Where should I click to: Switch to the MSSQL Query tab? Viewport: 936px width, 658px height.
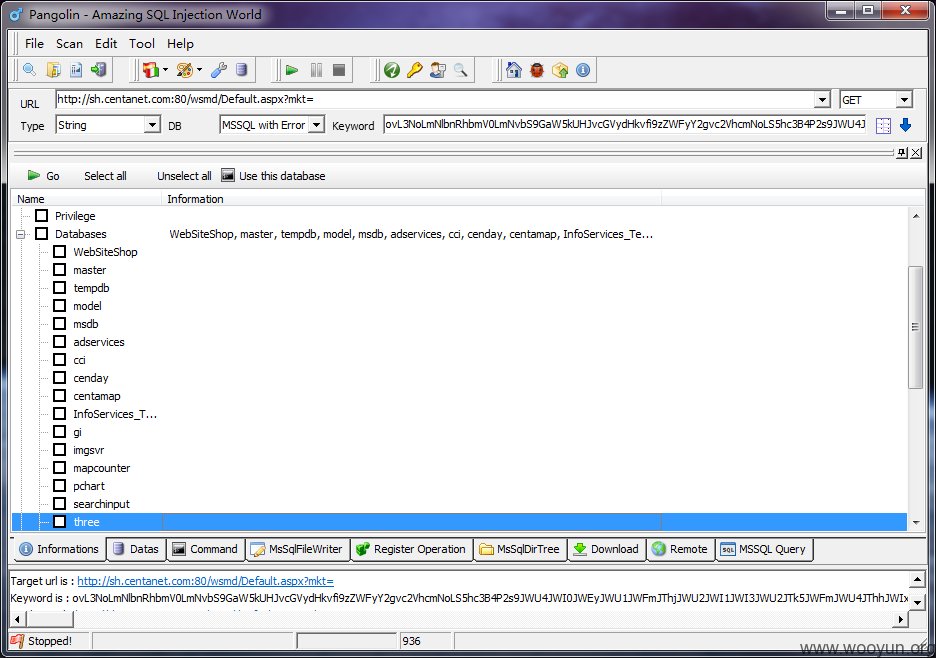pos(763,549)
